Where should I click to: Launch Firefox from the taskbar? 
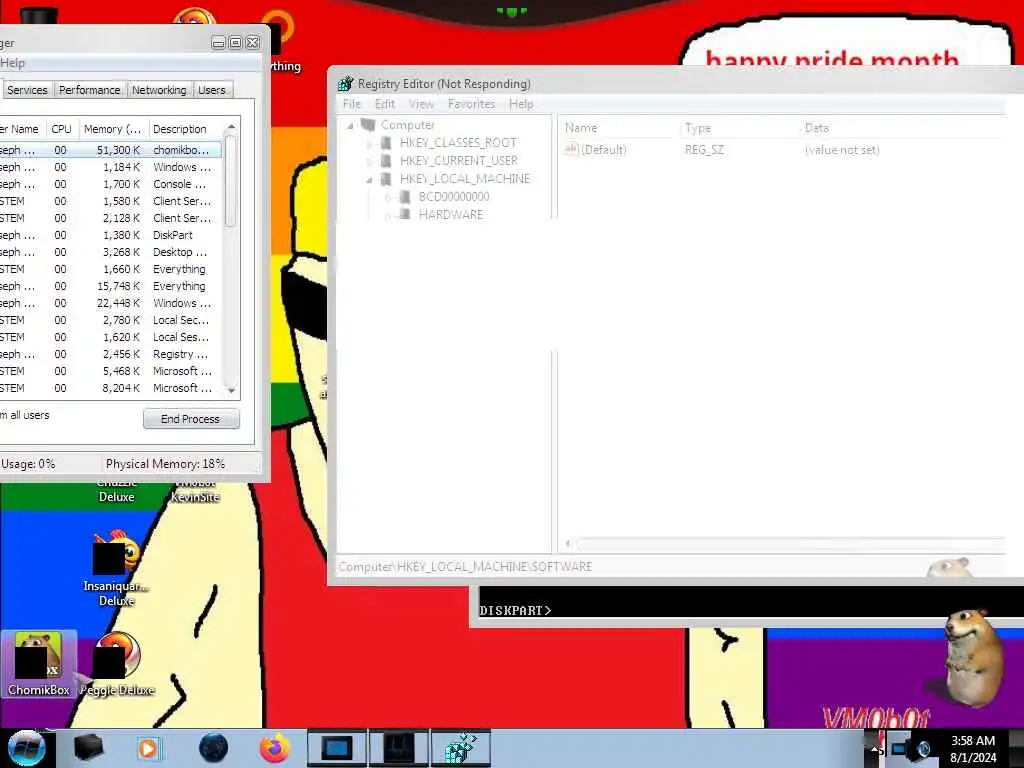(275, 748)
